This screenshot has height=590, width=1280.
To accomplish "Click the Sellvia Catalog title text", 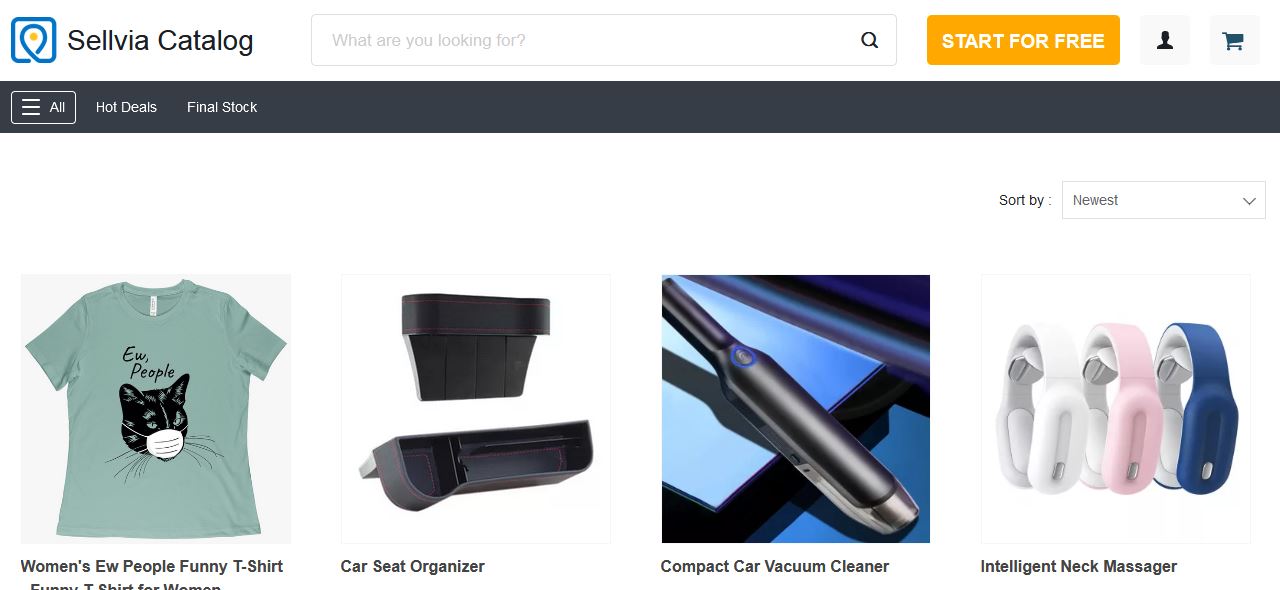I will pyautogui.click(x=160, y=40).
